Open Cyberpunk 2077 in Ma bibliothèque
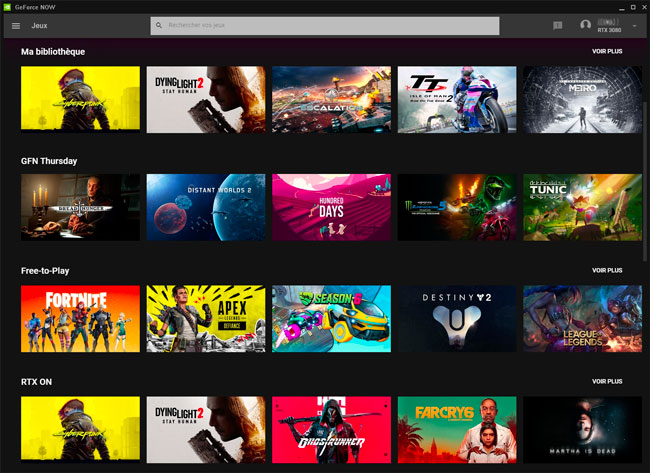 point(80,100)
